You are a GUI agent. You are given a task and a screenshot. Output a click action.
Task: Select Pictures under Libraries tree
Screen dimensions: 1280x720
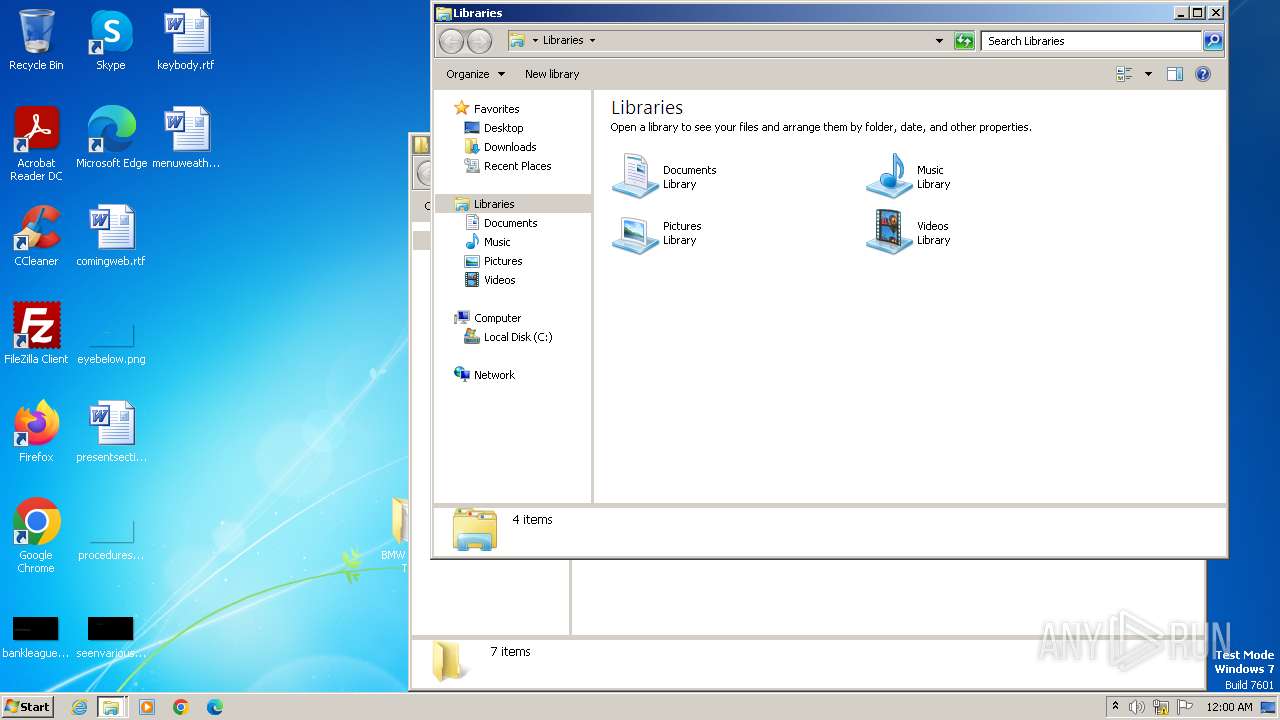(493, 261)
